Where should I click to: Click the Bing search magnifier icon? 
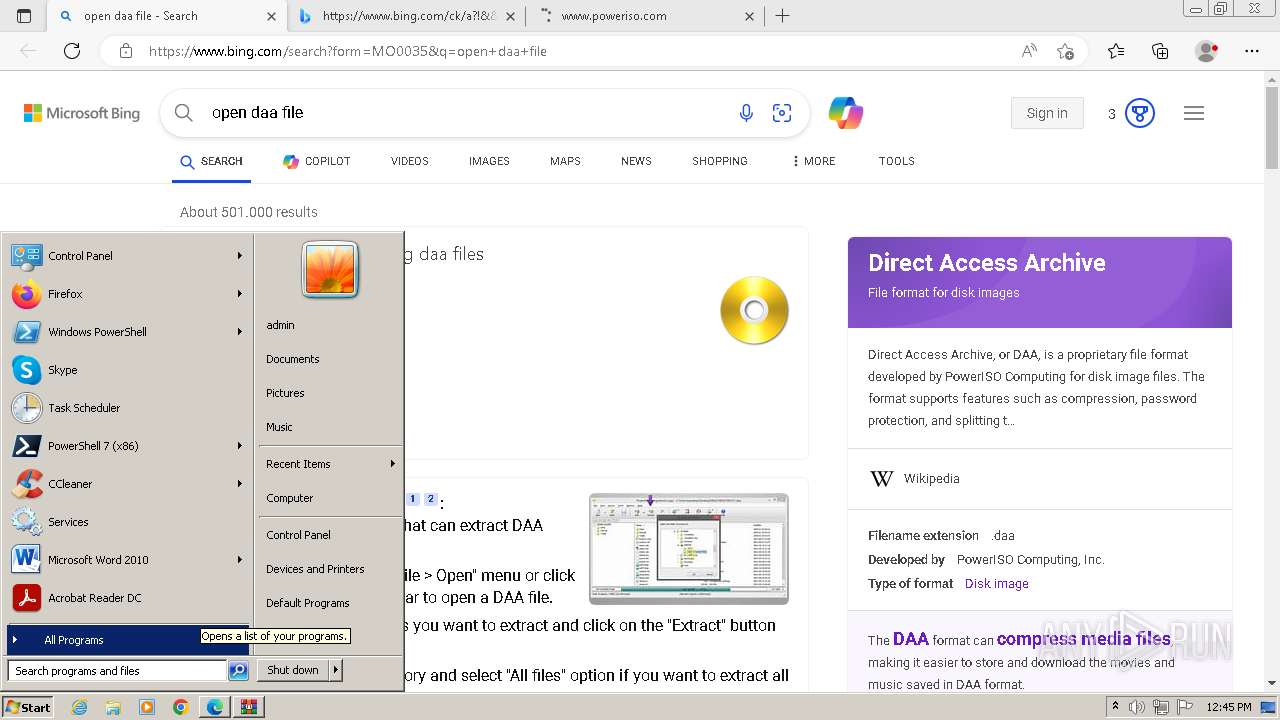coord(184,113)
